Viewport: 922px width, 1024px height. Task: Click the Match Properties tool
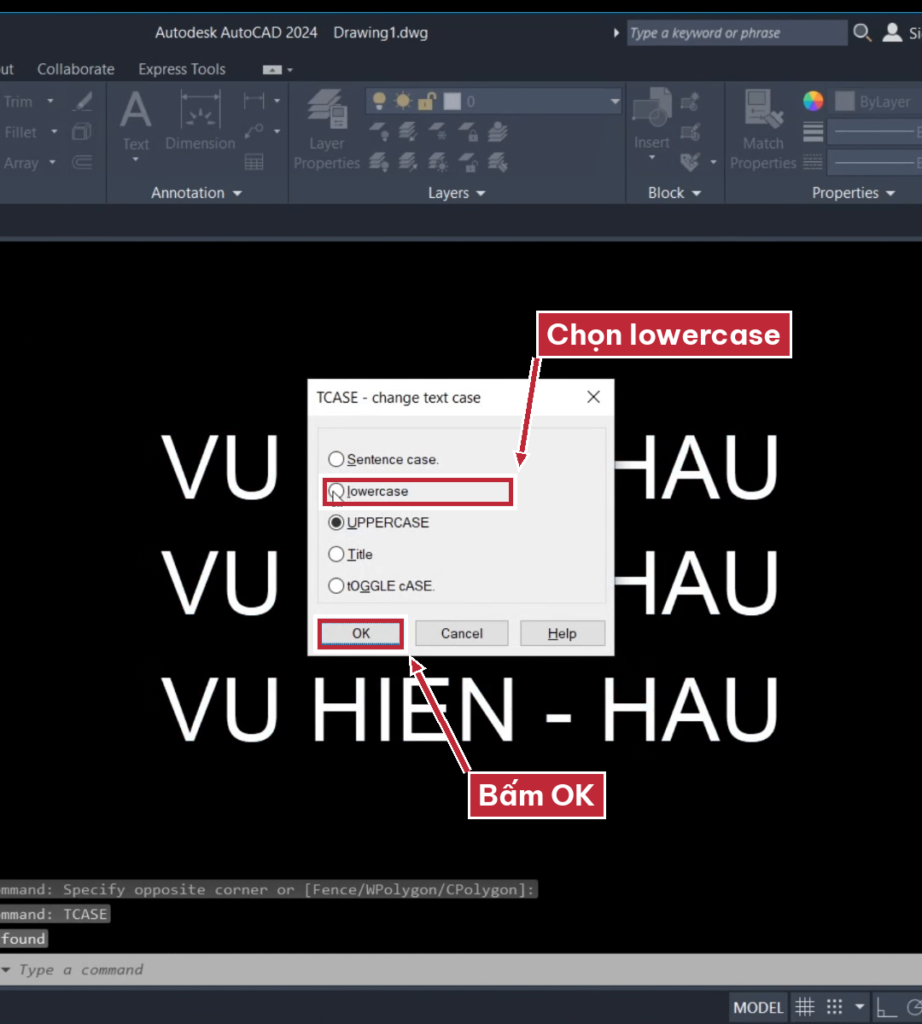[763, 130]
